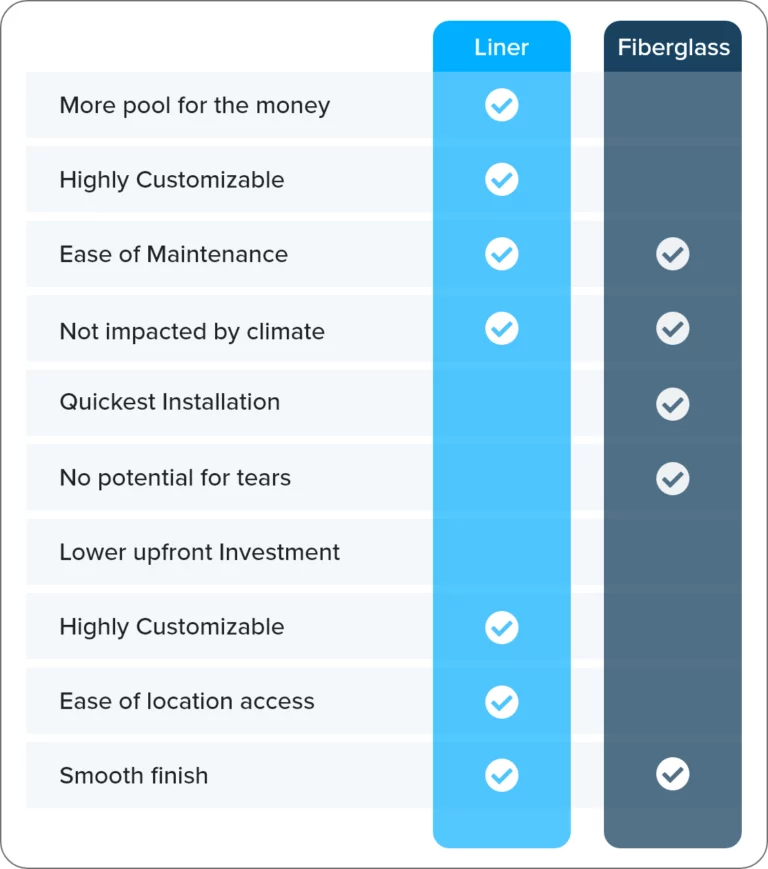
Task: Click the Lower upfront Investment label
Action: click(x=199, y=553)
